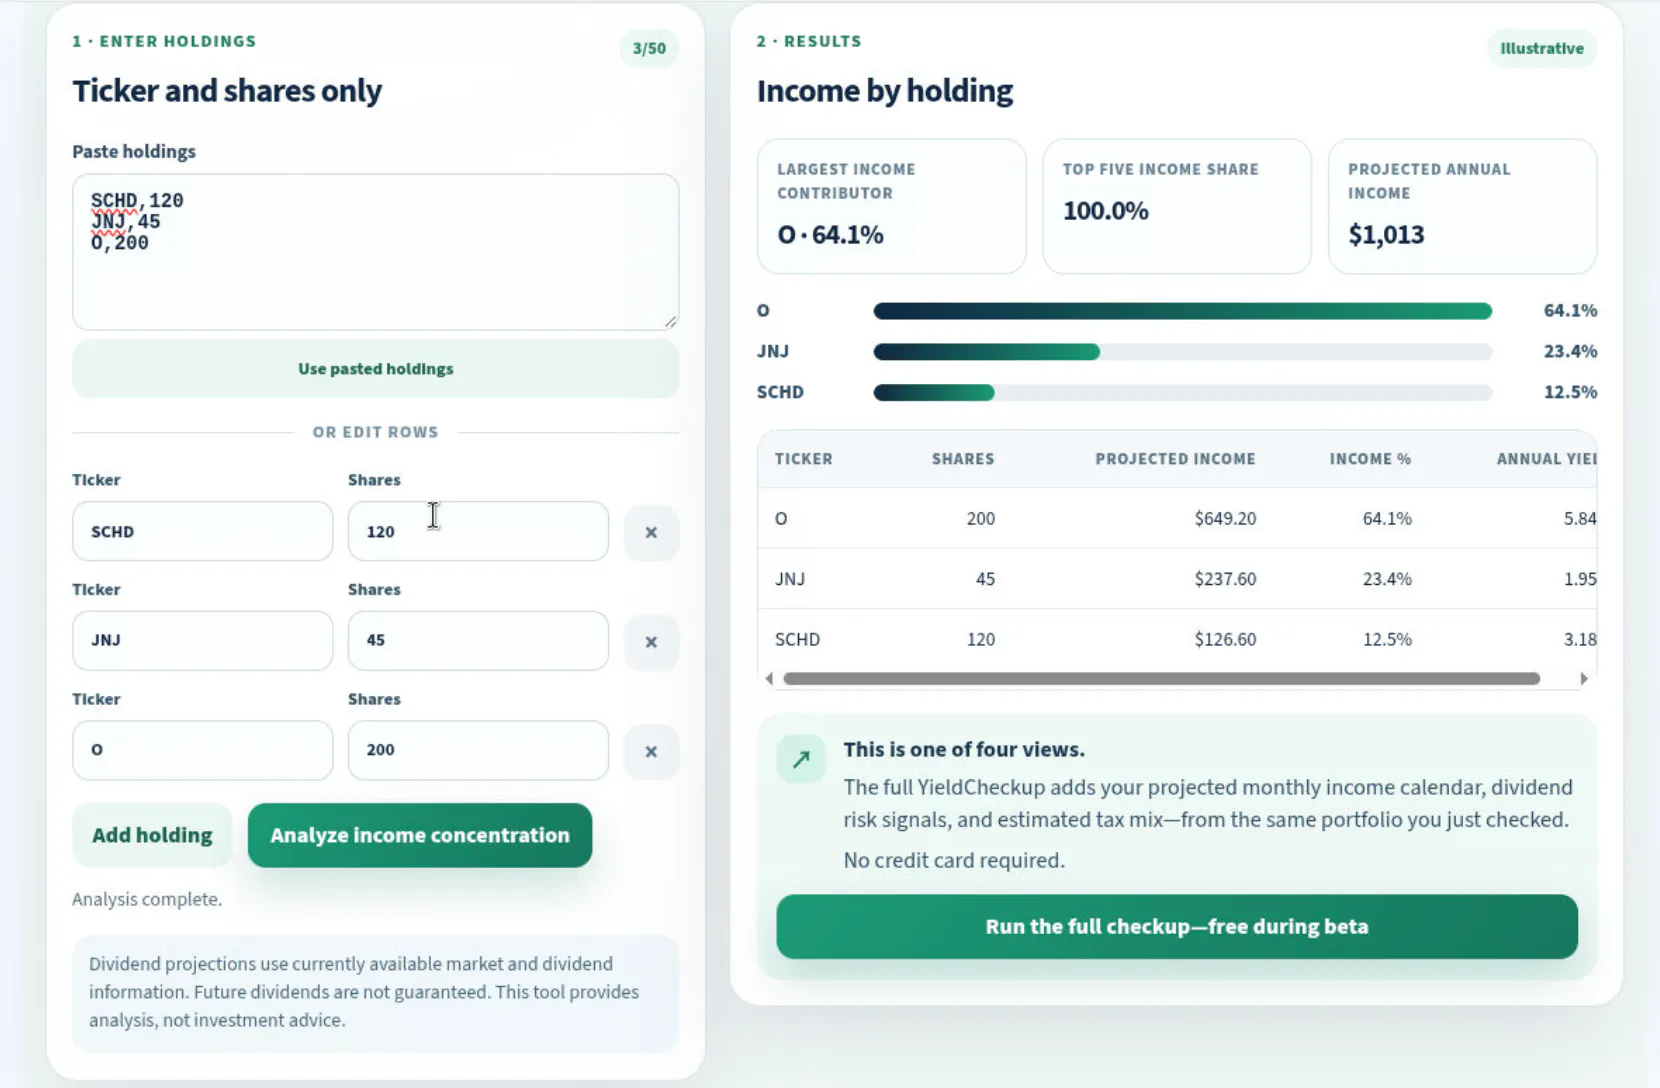Click the 23.4% label beside JNJ bar
The width and height of the screenshot is (1660, 1088).
(x=1570, y=352)
